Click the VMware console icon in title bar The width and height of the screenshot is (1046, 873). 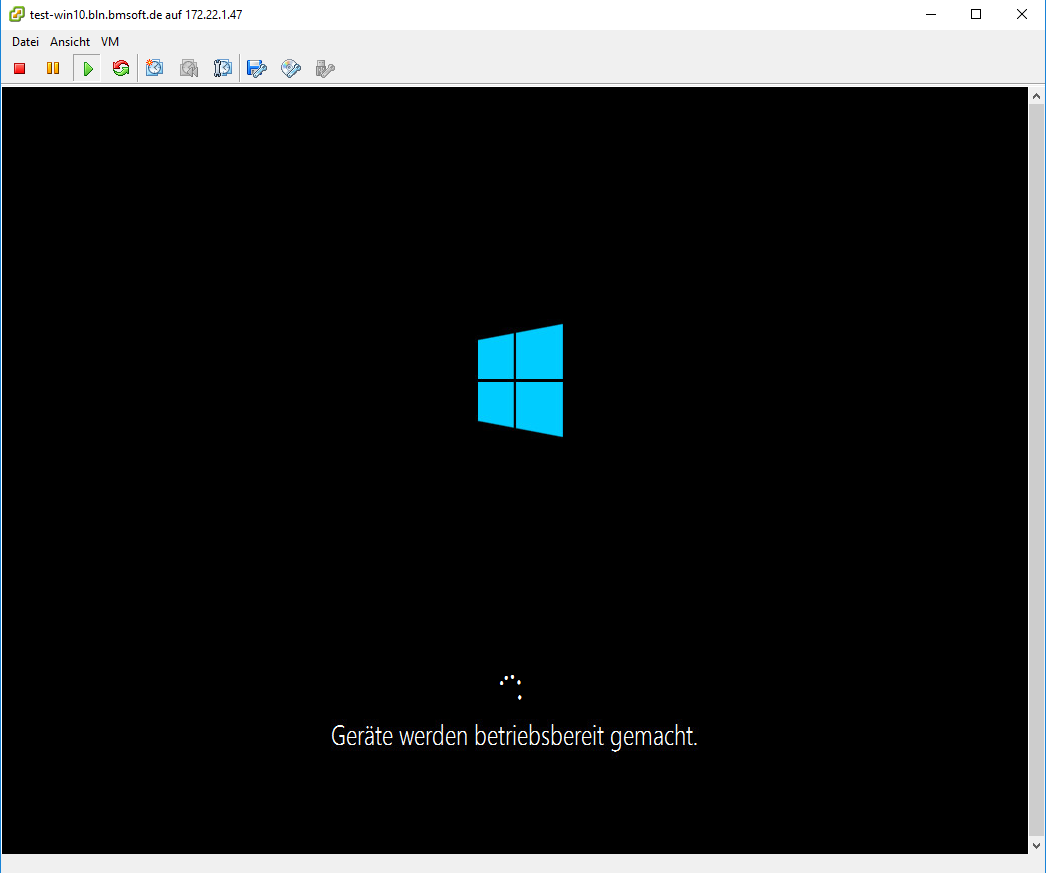(17, 14)
